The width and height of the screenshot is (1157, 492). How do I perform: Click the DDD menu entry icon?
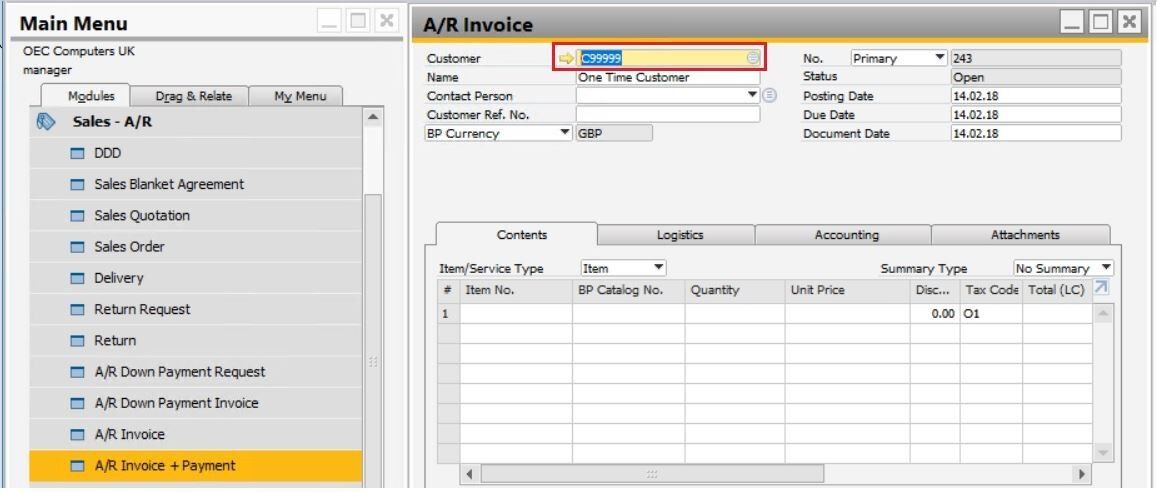click(x=77, y=153)
